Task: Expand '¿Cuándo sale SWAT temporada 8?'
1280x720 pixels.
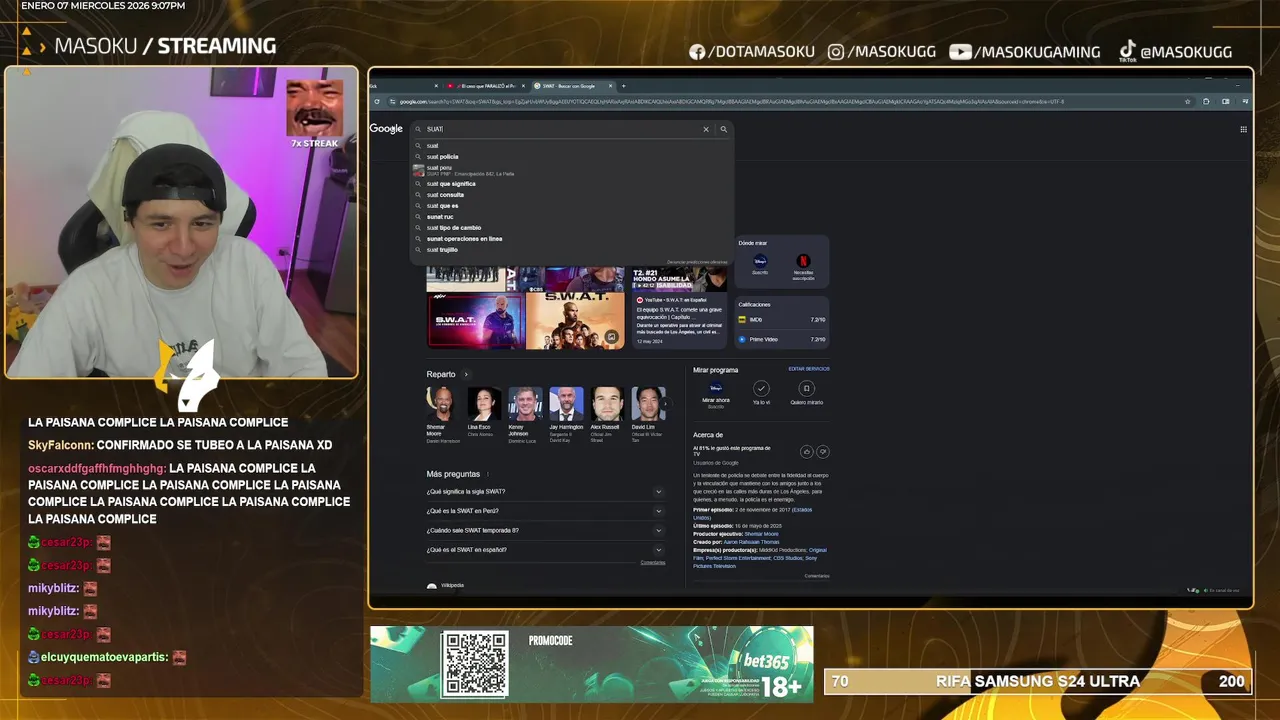Action: (545, 530)
